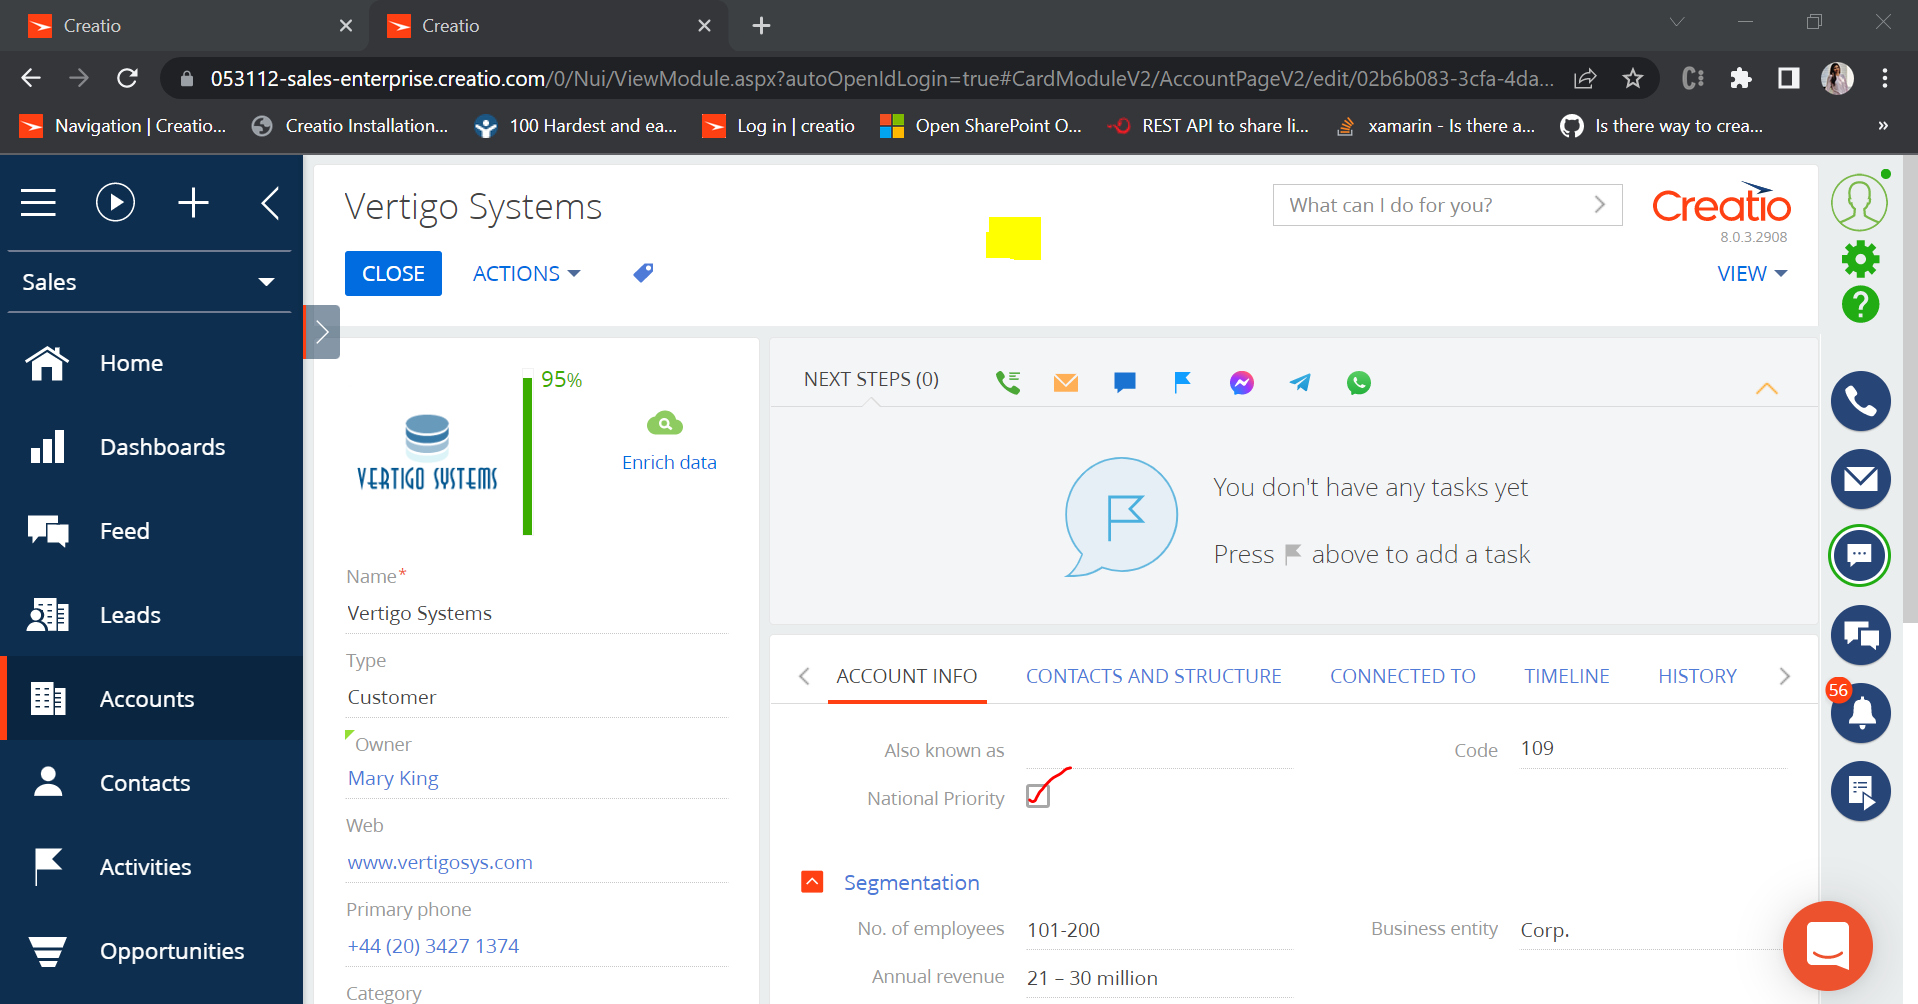Toggle the National Priority checkbox

tap(1038, 796)
